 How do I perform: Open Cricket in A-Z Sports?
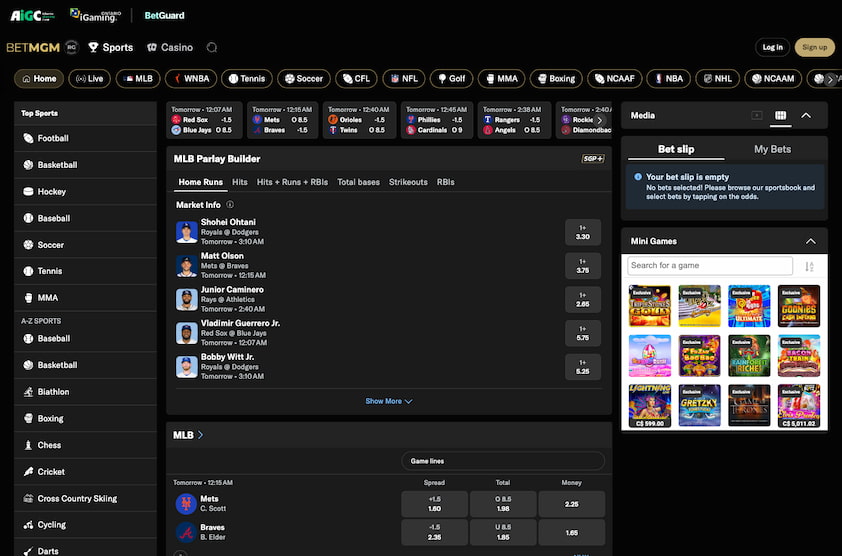[x=85, y=472]
